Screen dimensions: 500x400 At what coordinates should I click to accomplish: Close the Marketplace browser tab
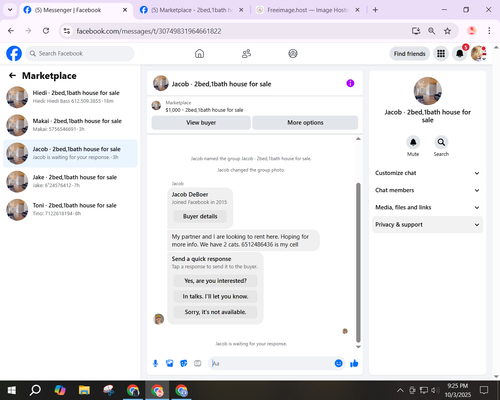[241, 10]
